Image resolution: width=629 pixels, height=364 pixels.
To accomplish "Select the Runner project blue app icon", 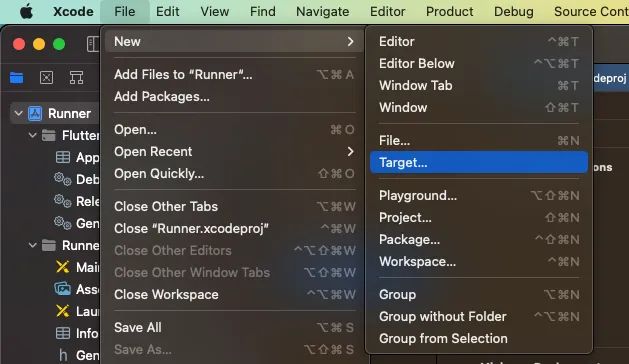I will pyautogui.click(x=35, y=114).
